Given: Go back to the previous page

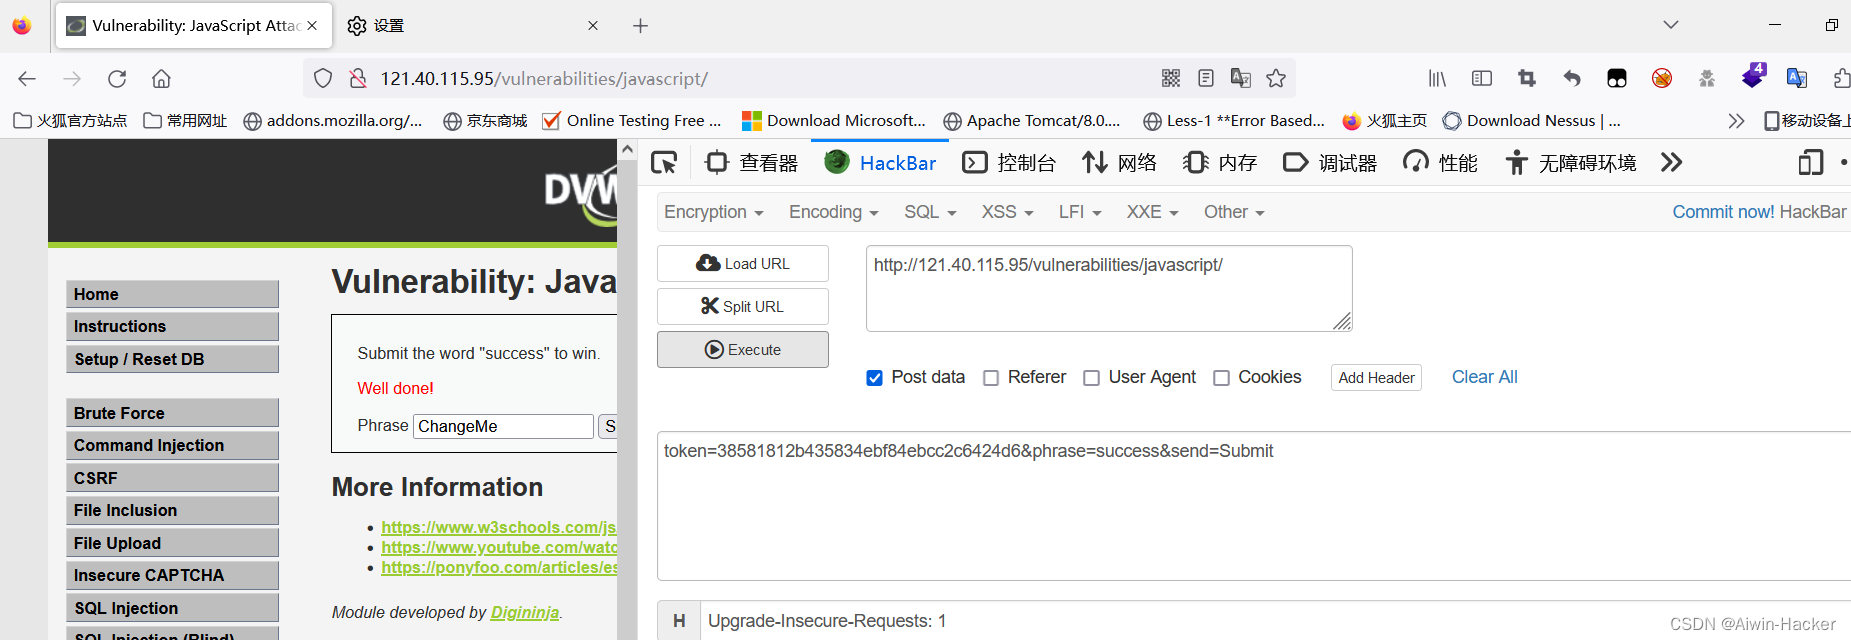Looking at the screenshot, I should tap(27, 78).
